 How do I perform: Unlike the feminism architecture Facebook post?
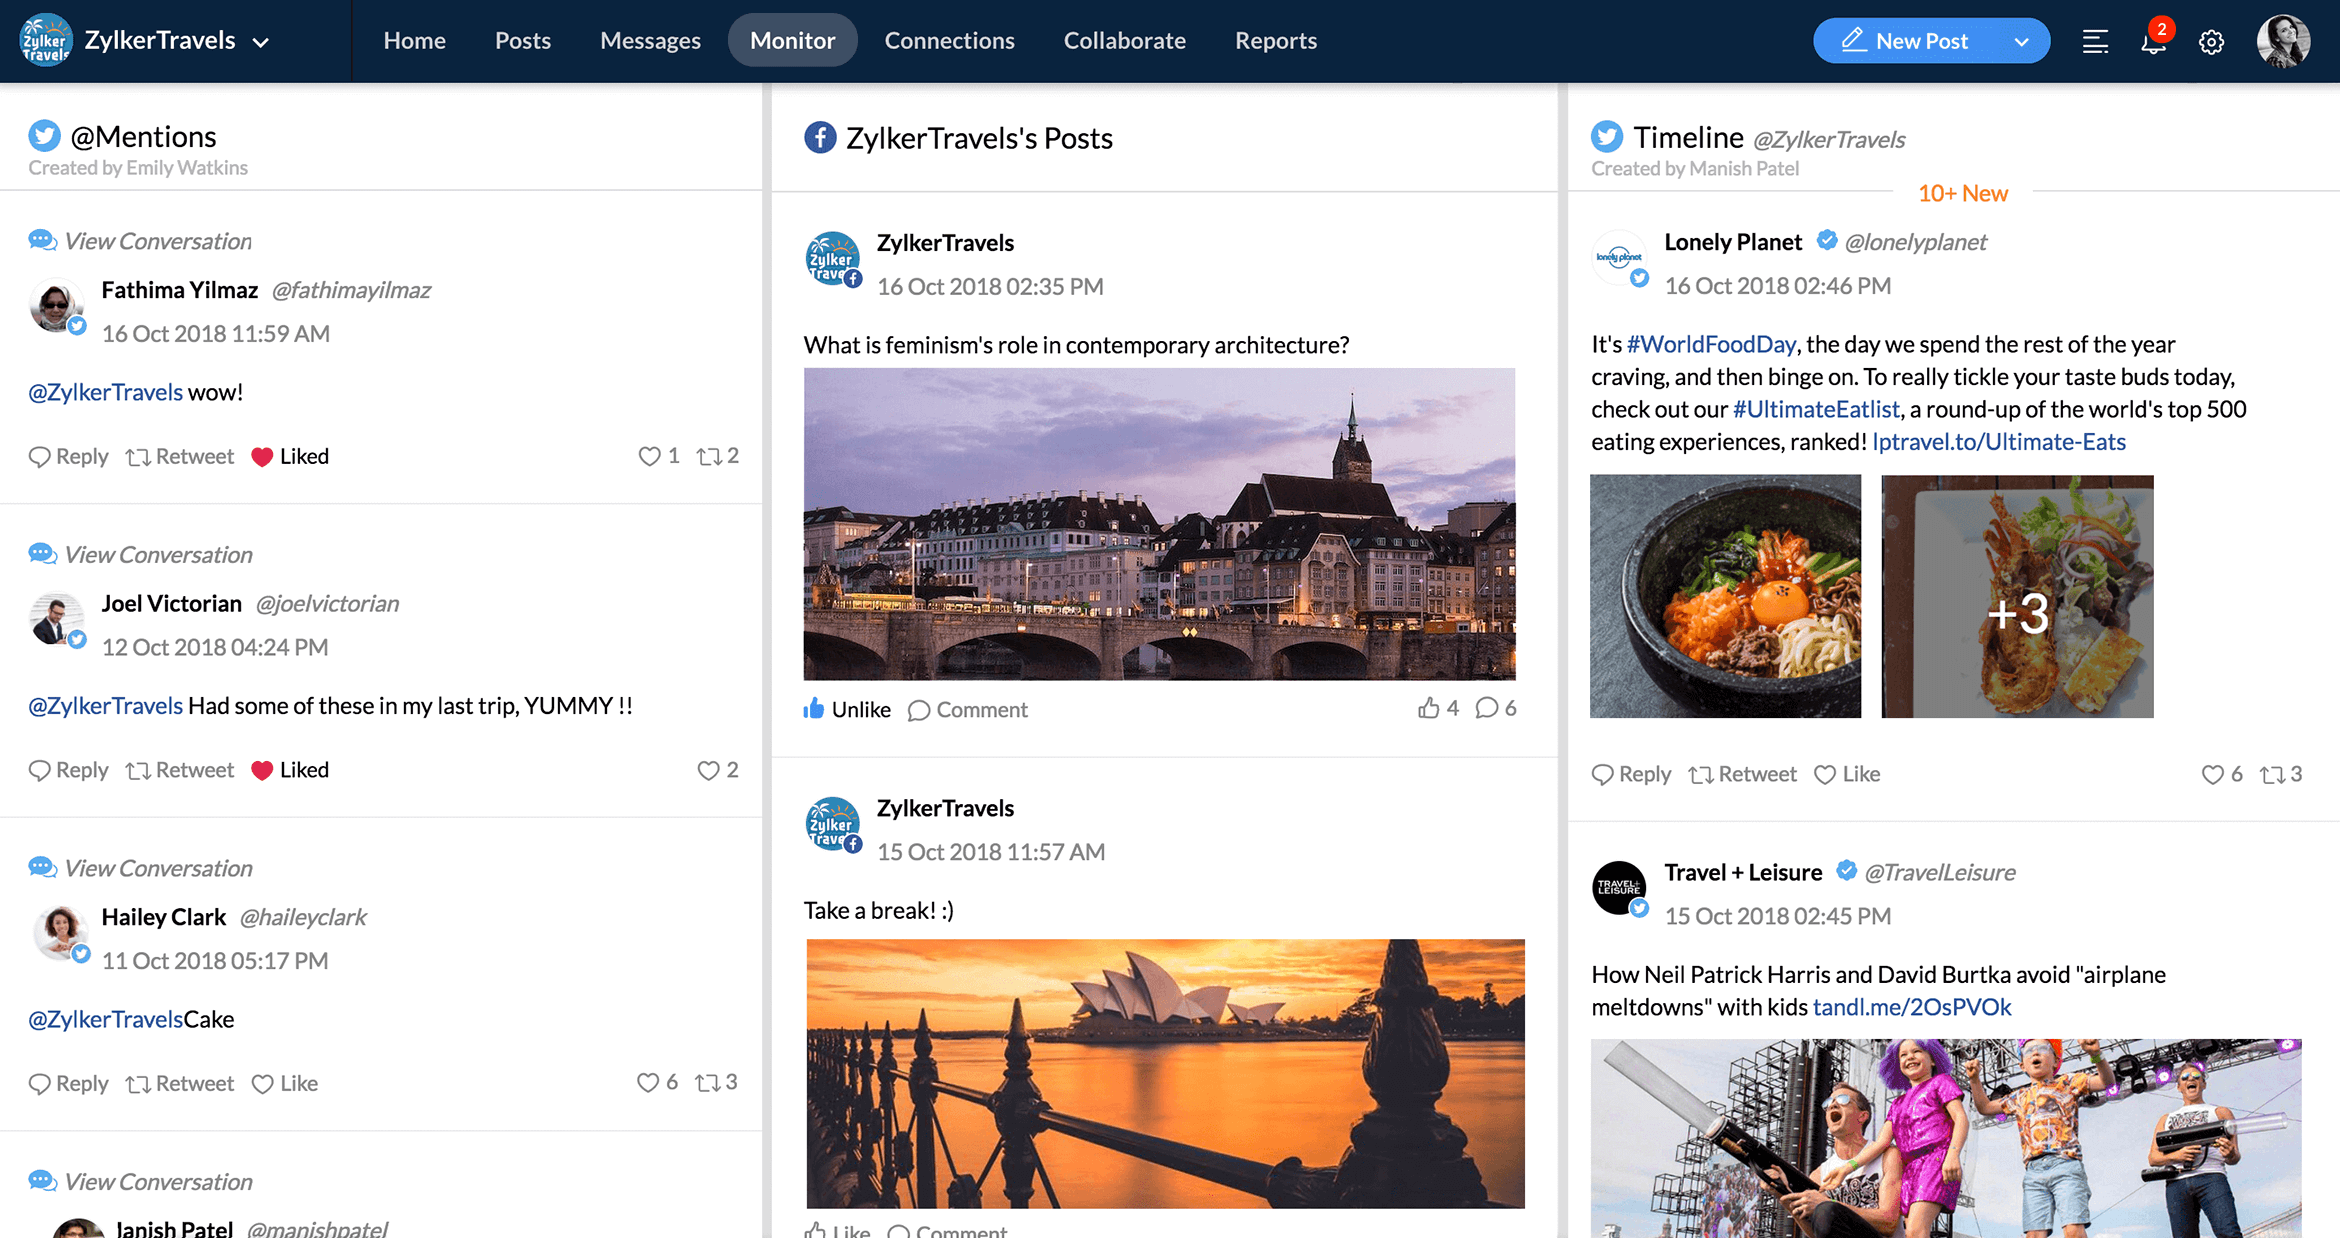[x=847, y=709]
